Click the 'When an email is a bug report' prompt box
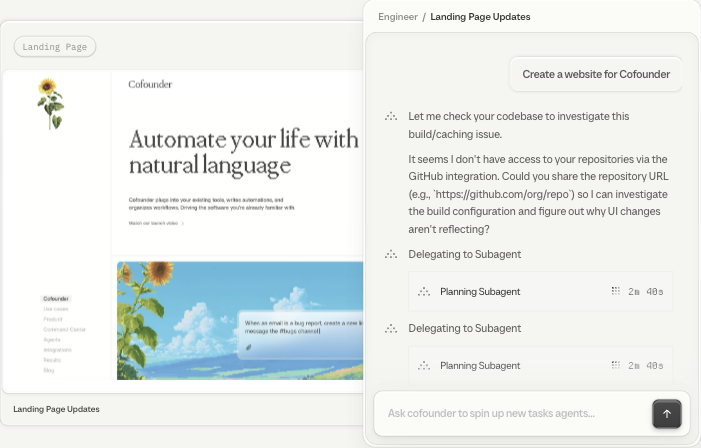701x448 pixels. click(x=300, y=334)
